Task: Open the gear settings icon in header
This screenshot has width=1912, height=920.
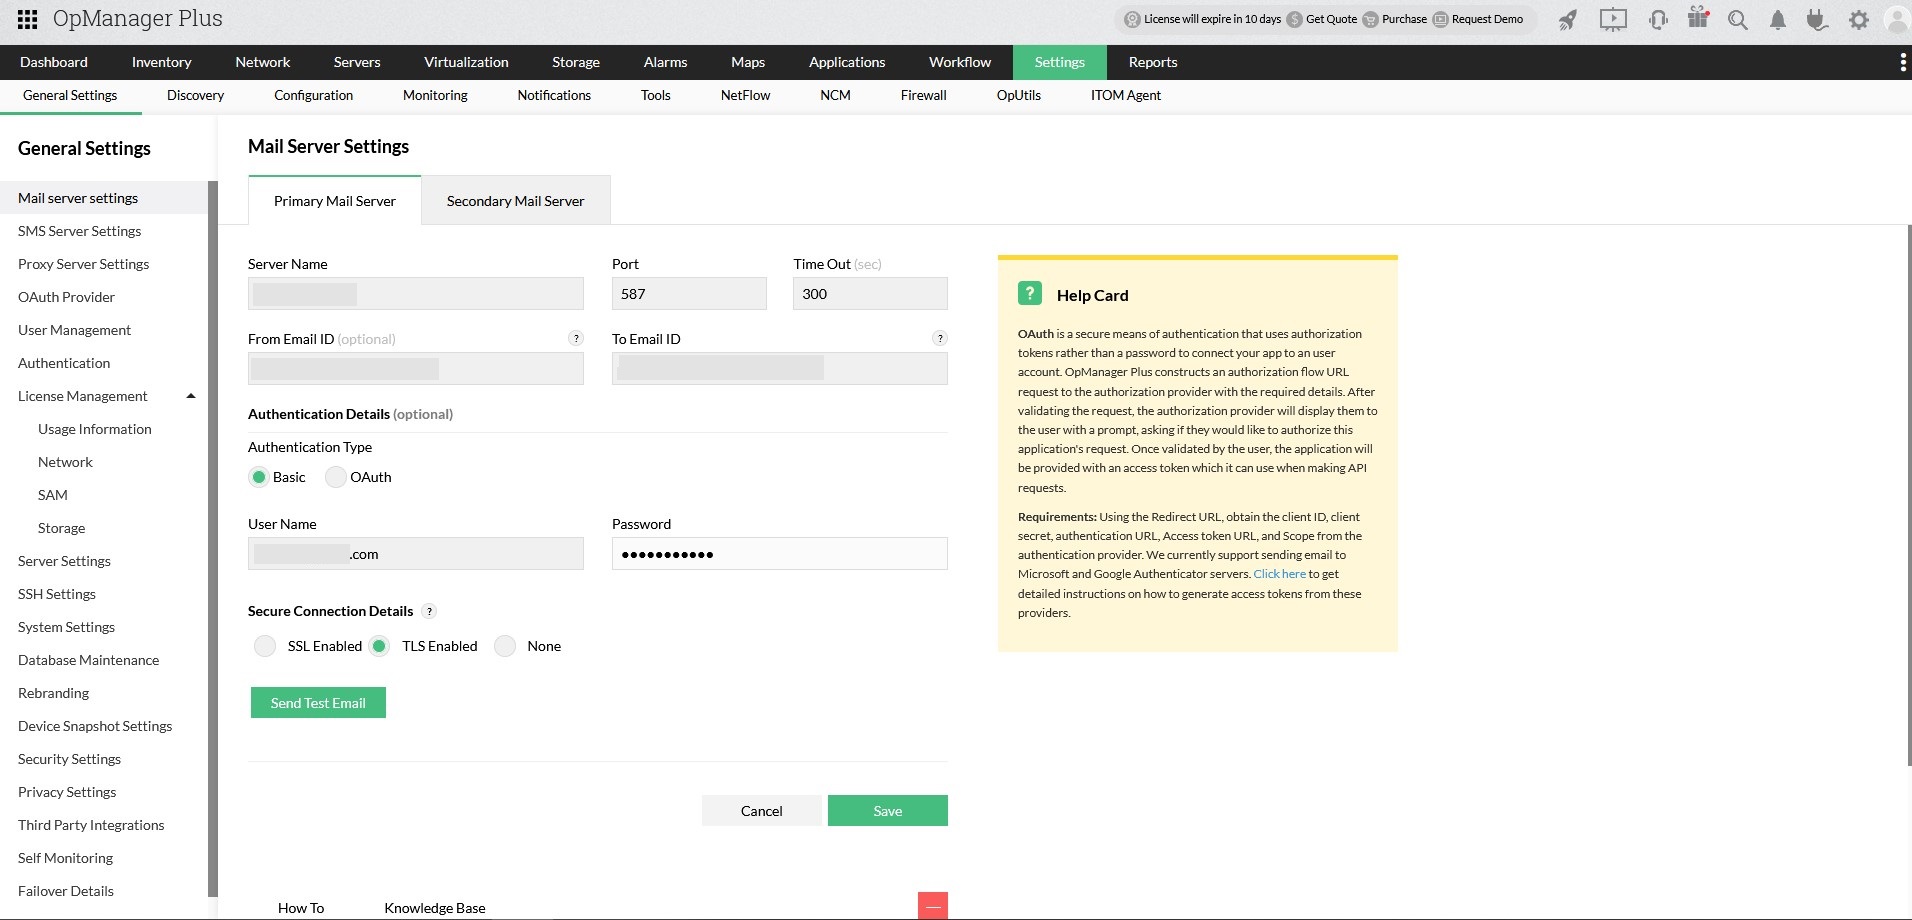Action: 1859,20
